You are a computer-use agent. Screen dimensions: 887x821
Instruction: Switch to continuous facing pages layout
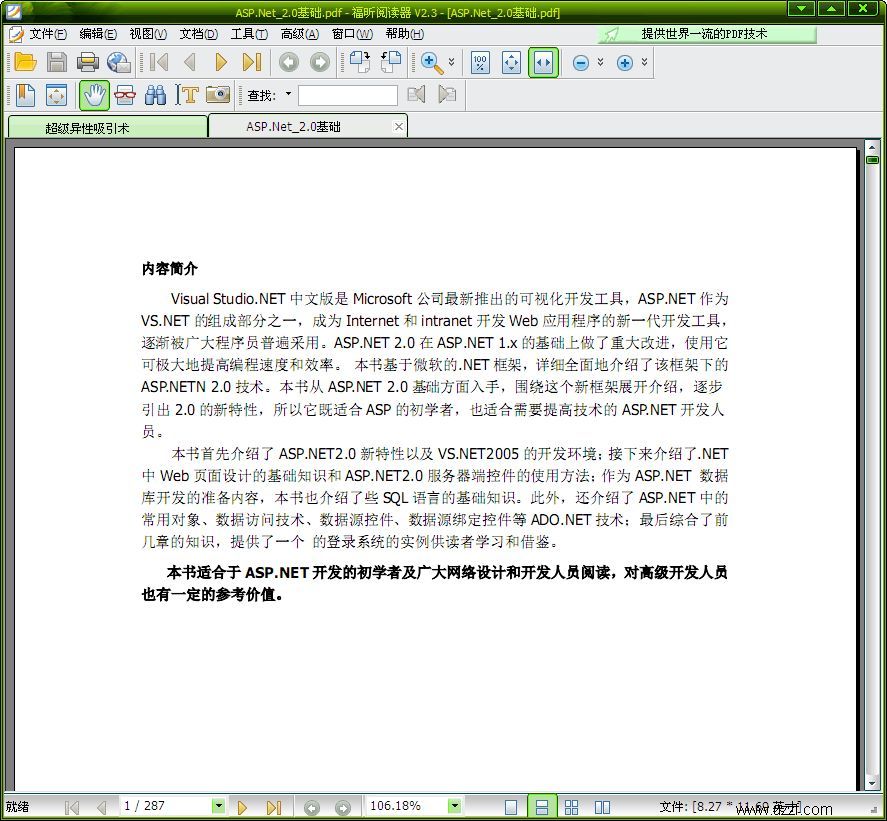pyautogui.click(x=571, y=807)
